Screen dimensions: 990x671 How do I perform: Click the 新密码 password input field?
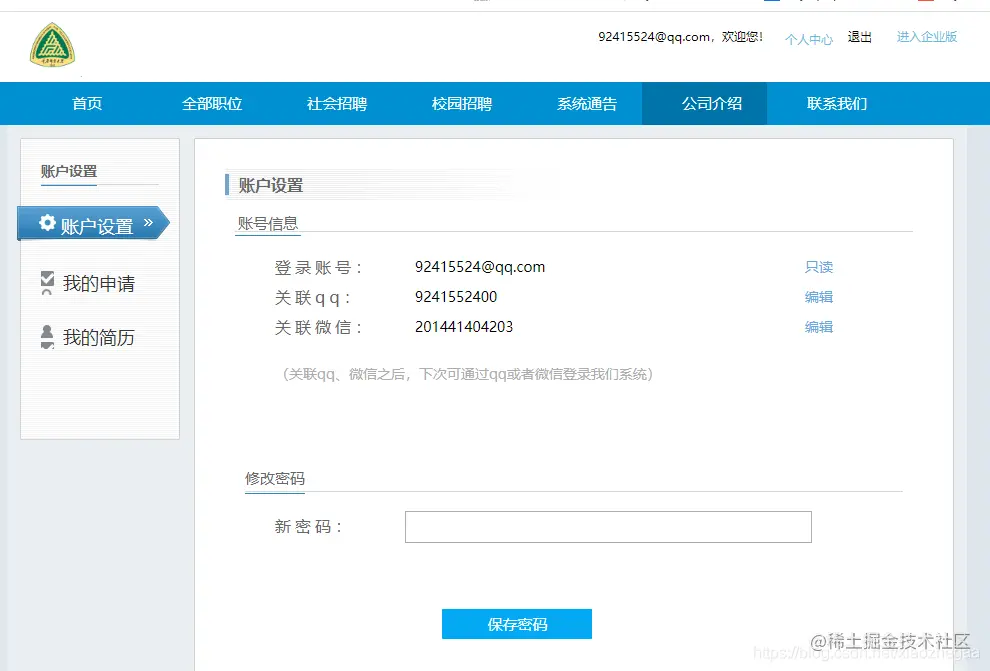[x=607, y=527]
